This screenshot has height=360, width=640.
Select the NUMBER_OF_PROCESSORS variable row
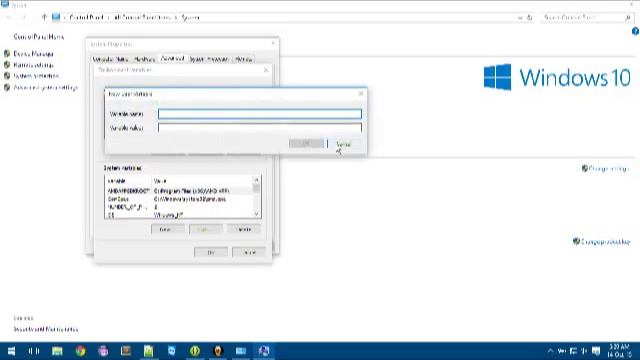coord(179,207)
